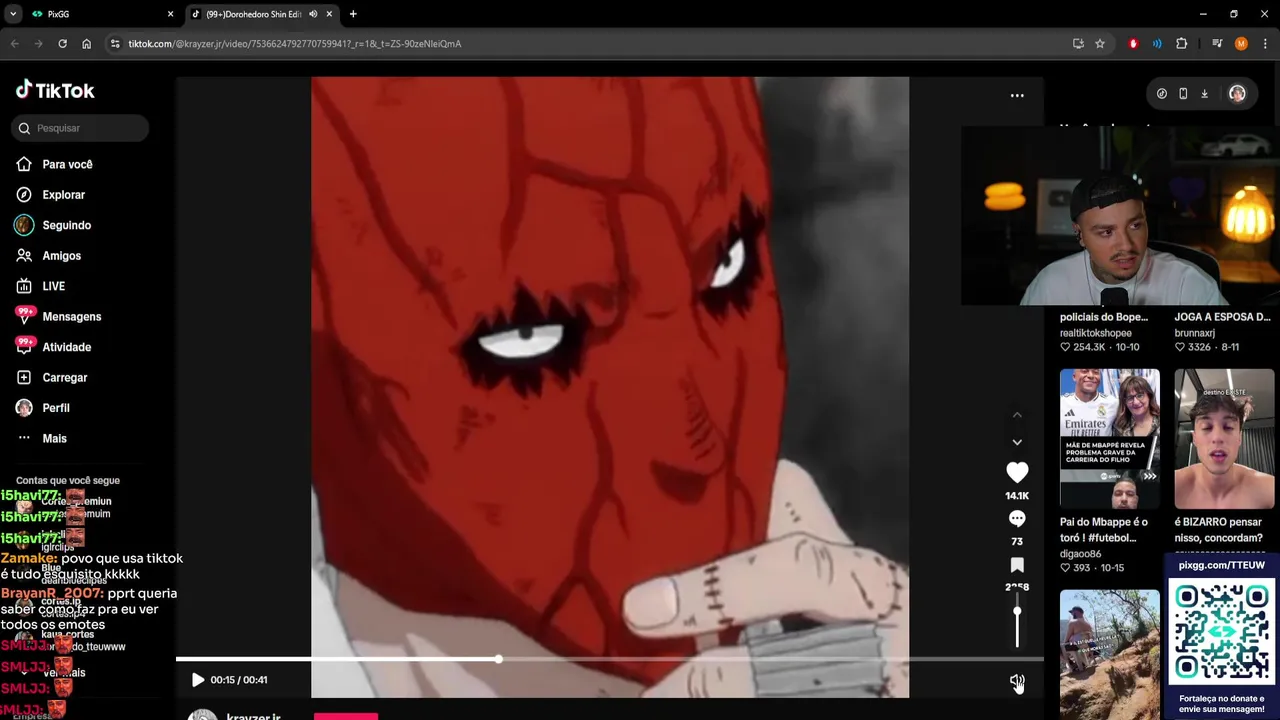
Task: Open the browser home page
Action: pyautogui.click(x=87, y=44)
